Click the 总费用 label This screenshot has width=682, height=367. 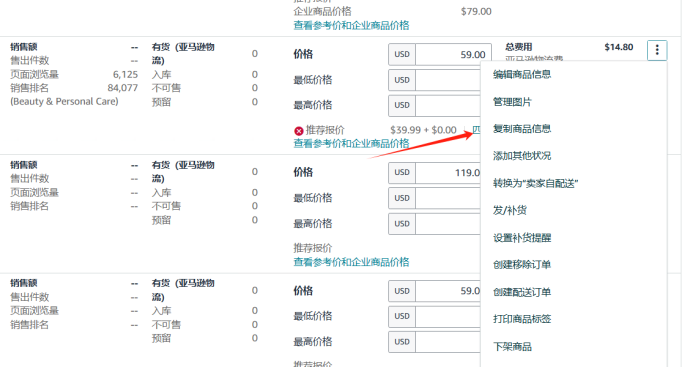pyautogui.click(x=518, y=47)
